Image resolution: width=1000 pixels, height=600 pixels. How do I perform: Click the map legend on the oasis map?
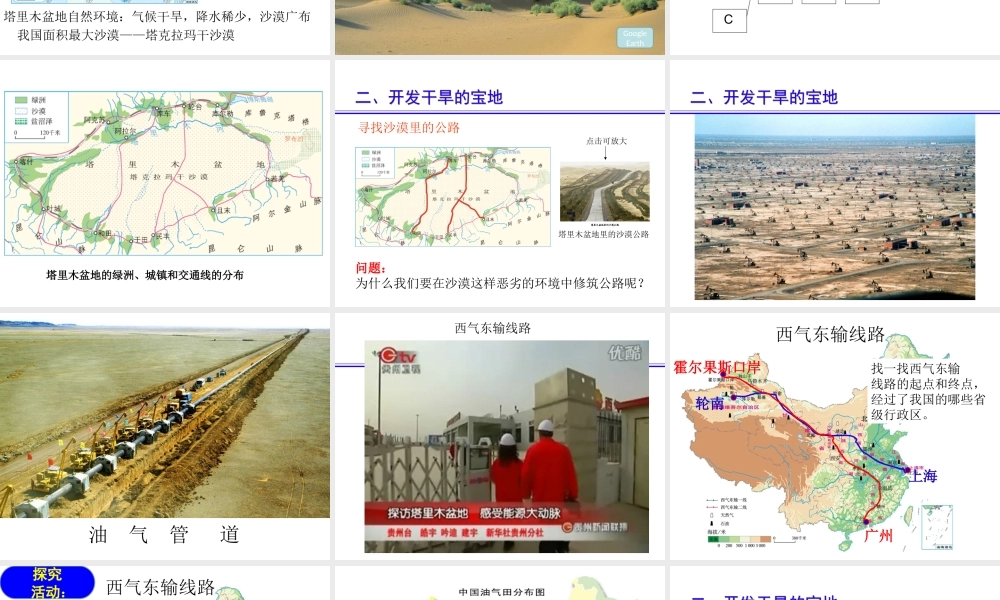tap(36, 115)
